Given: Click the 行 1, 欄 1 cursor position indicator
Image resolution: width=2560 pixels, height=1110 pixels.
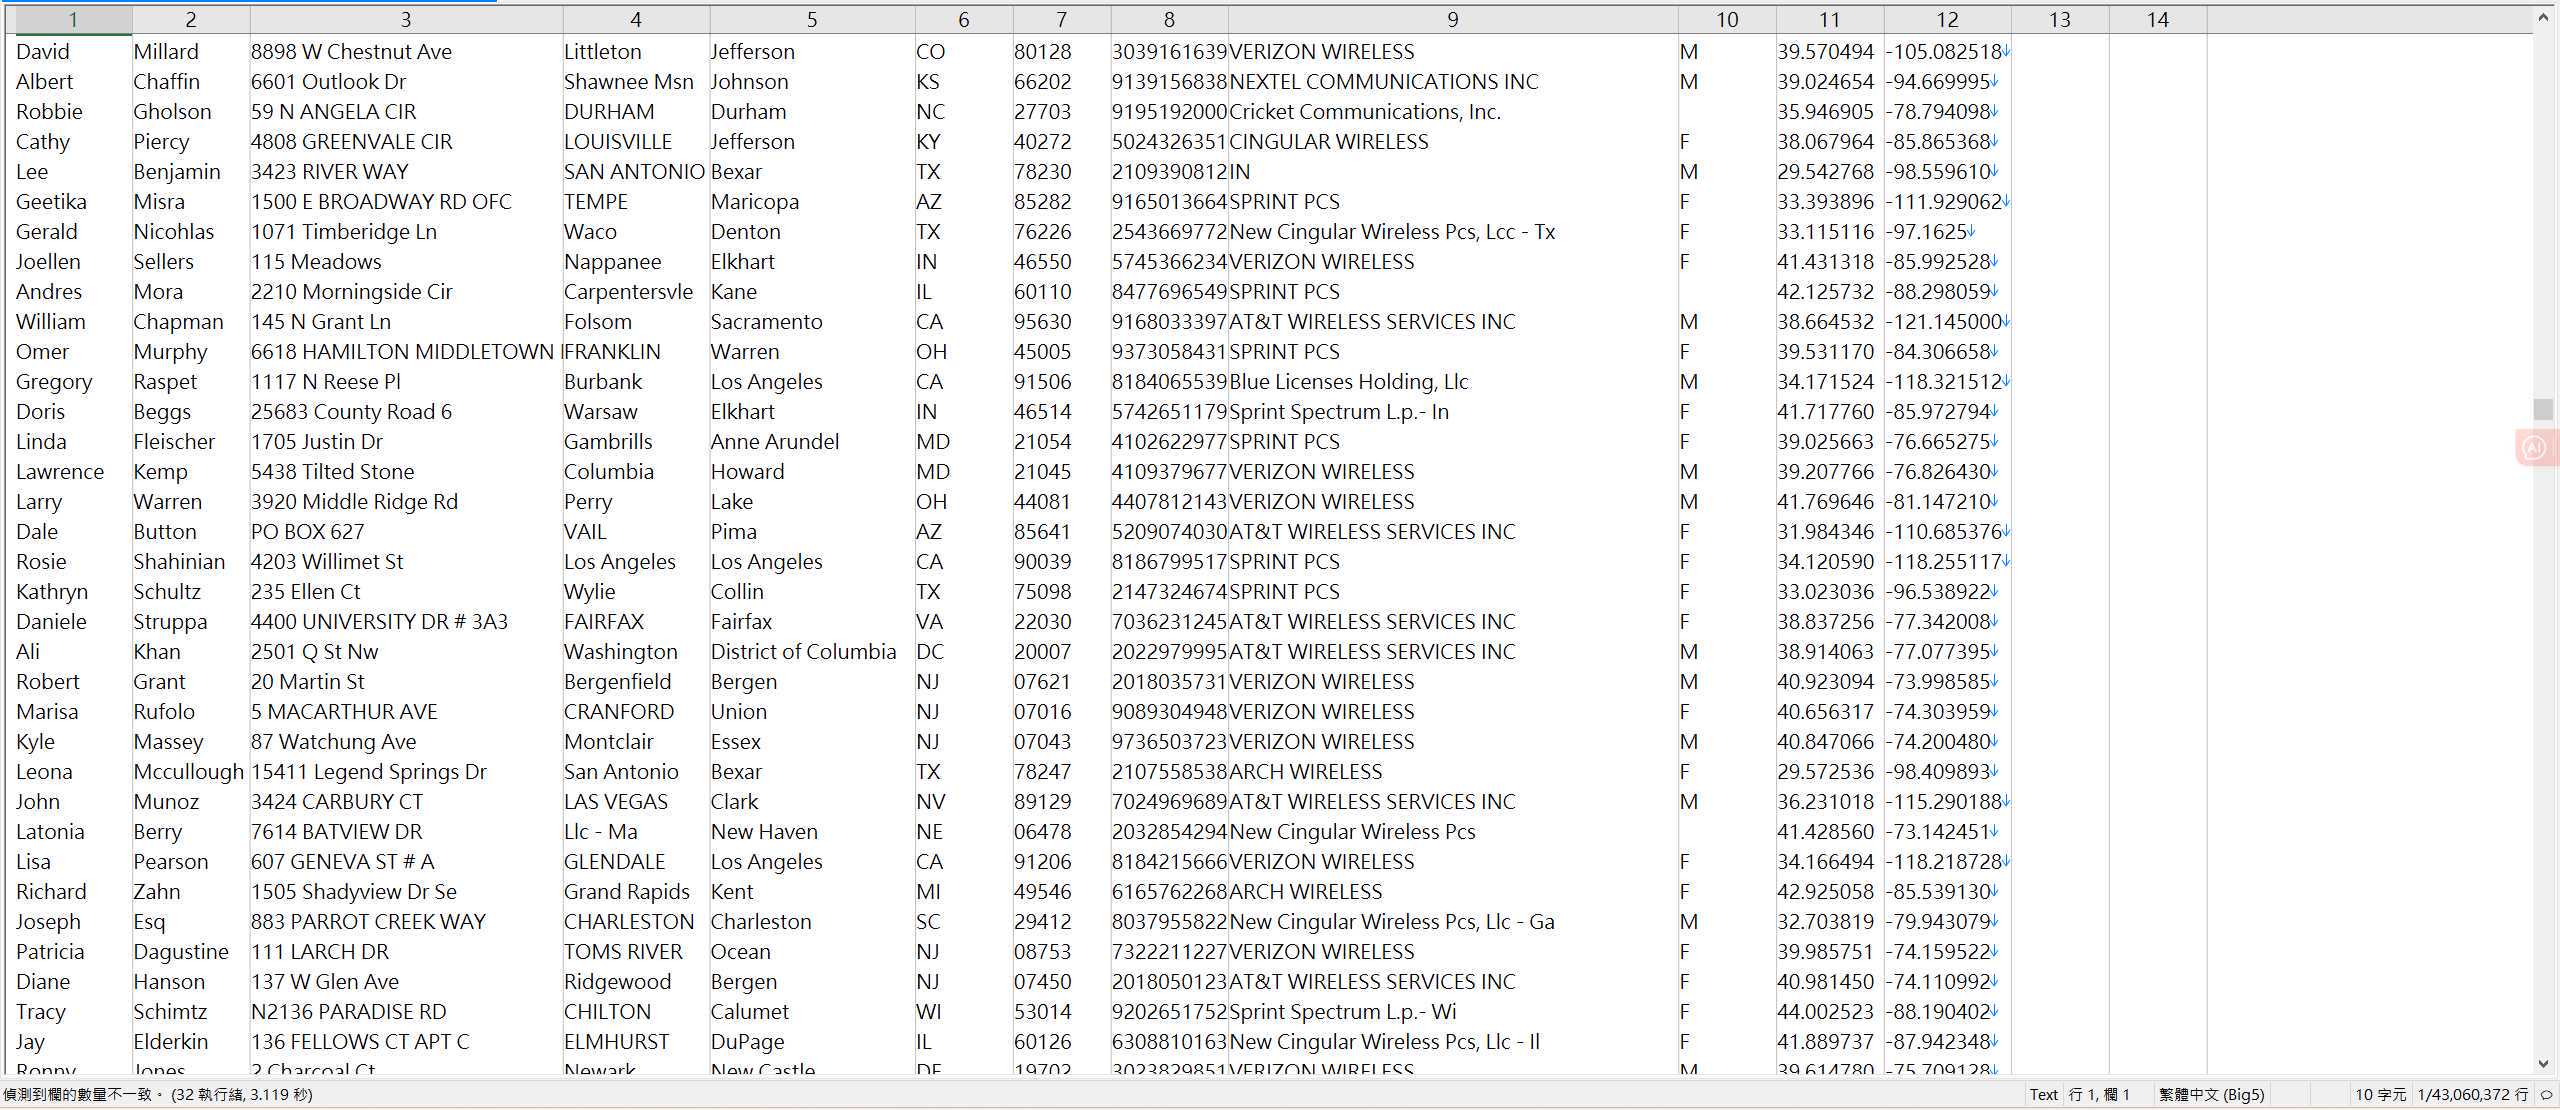Looking at the screenshot, I should tap(2099, 1095).
